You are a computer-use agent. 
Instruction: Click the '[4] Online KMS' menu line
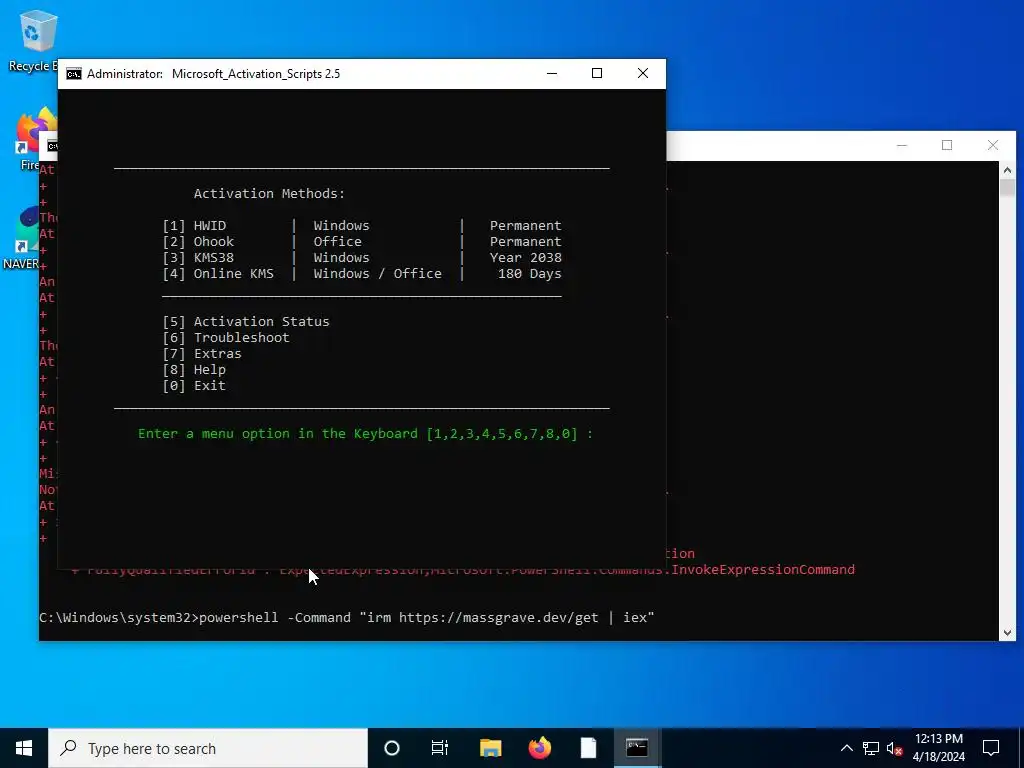(362, 274)
